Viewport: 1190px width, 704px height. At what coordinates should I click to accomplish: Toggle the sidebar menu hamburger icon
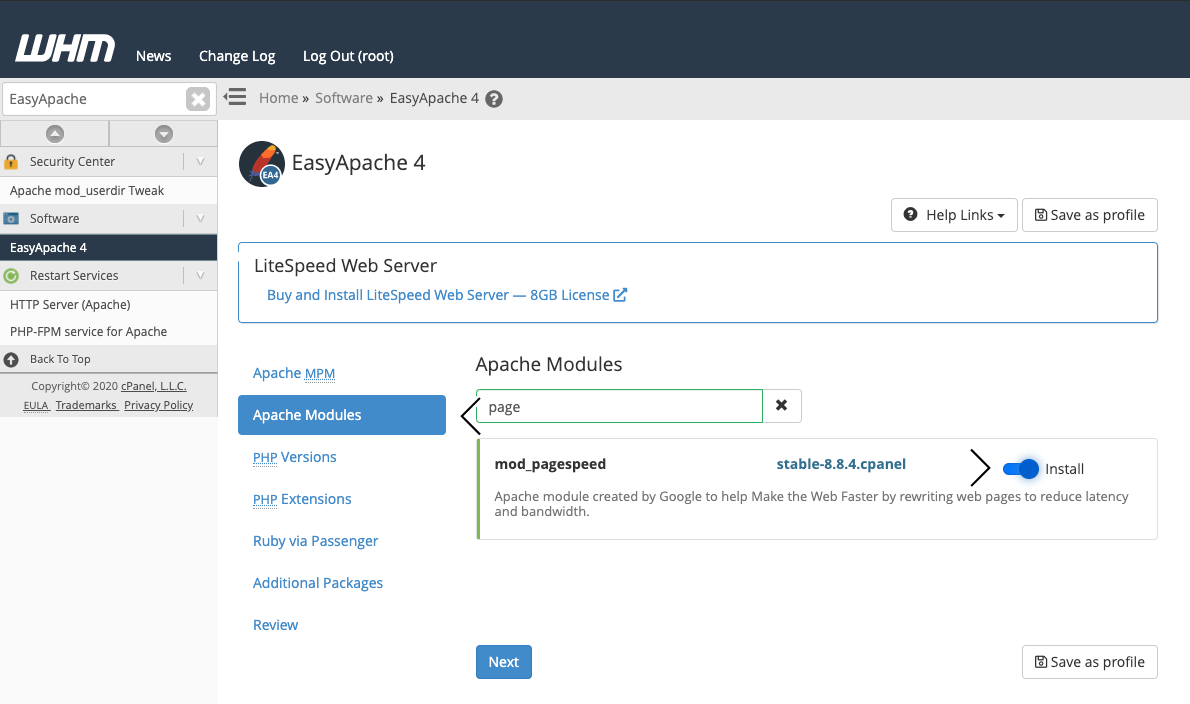235,97
